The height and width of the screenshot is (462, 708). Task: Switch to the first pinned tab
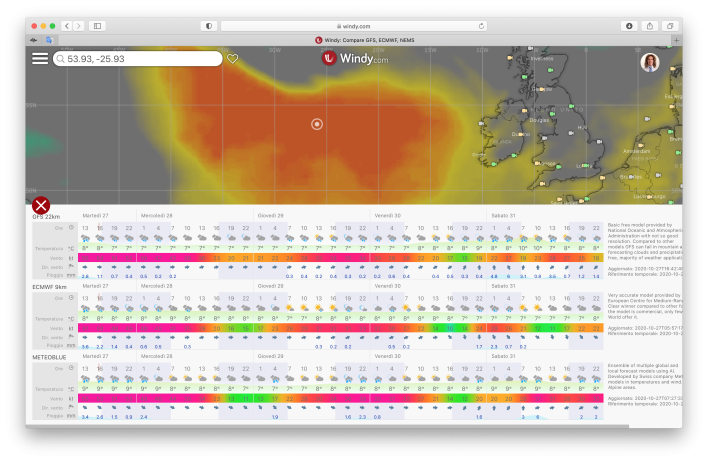click(34, 40)
